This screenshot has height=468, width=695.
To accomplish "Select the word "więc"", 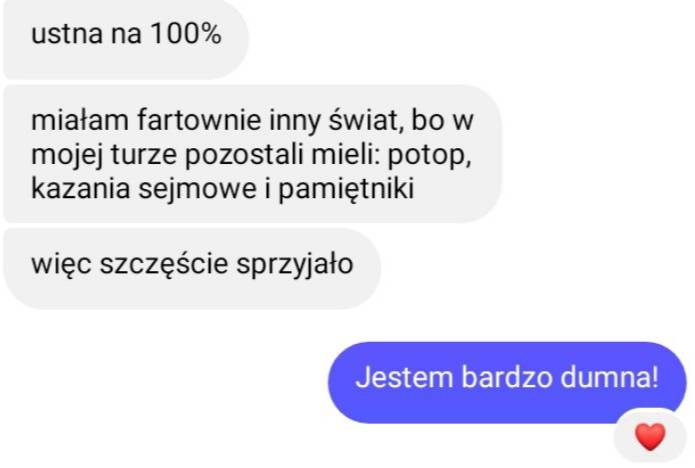I will pyautogui.click(x=61, y=266).
